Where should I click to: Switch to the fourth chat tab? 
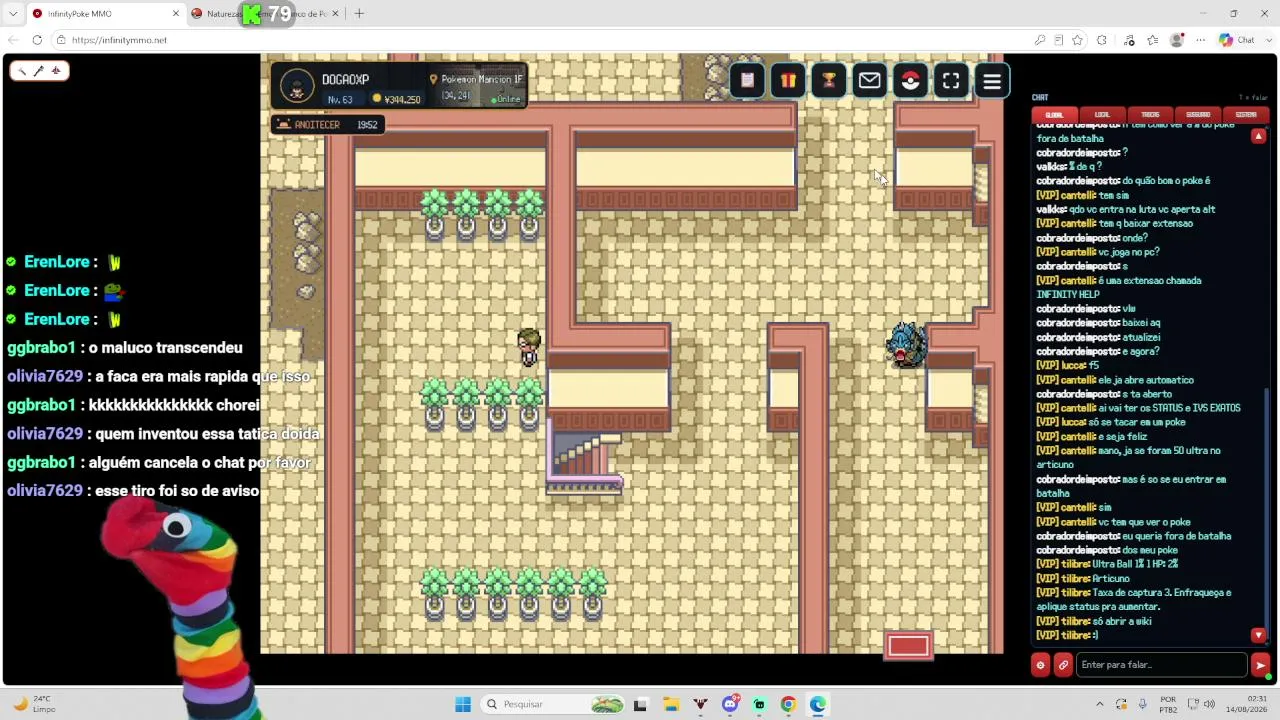pos(1198,115)
